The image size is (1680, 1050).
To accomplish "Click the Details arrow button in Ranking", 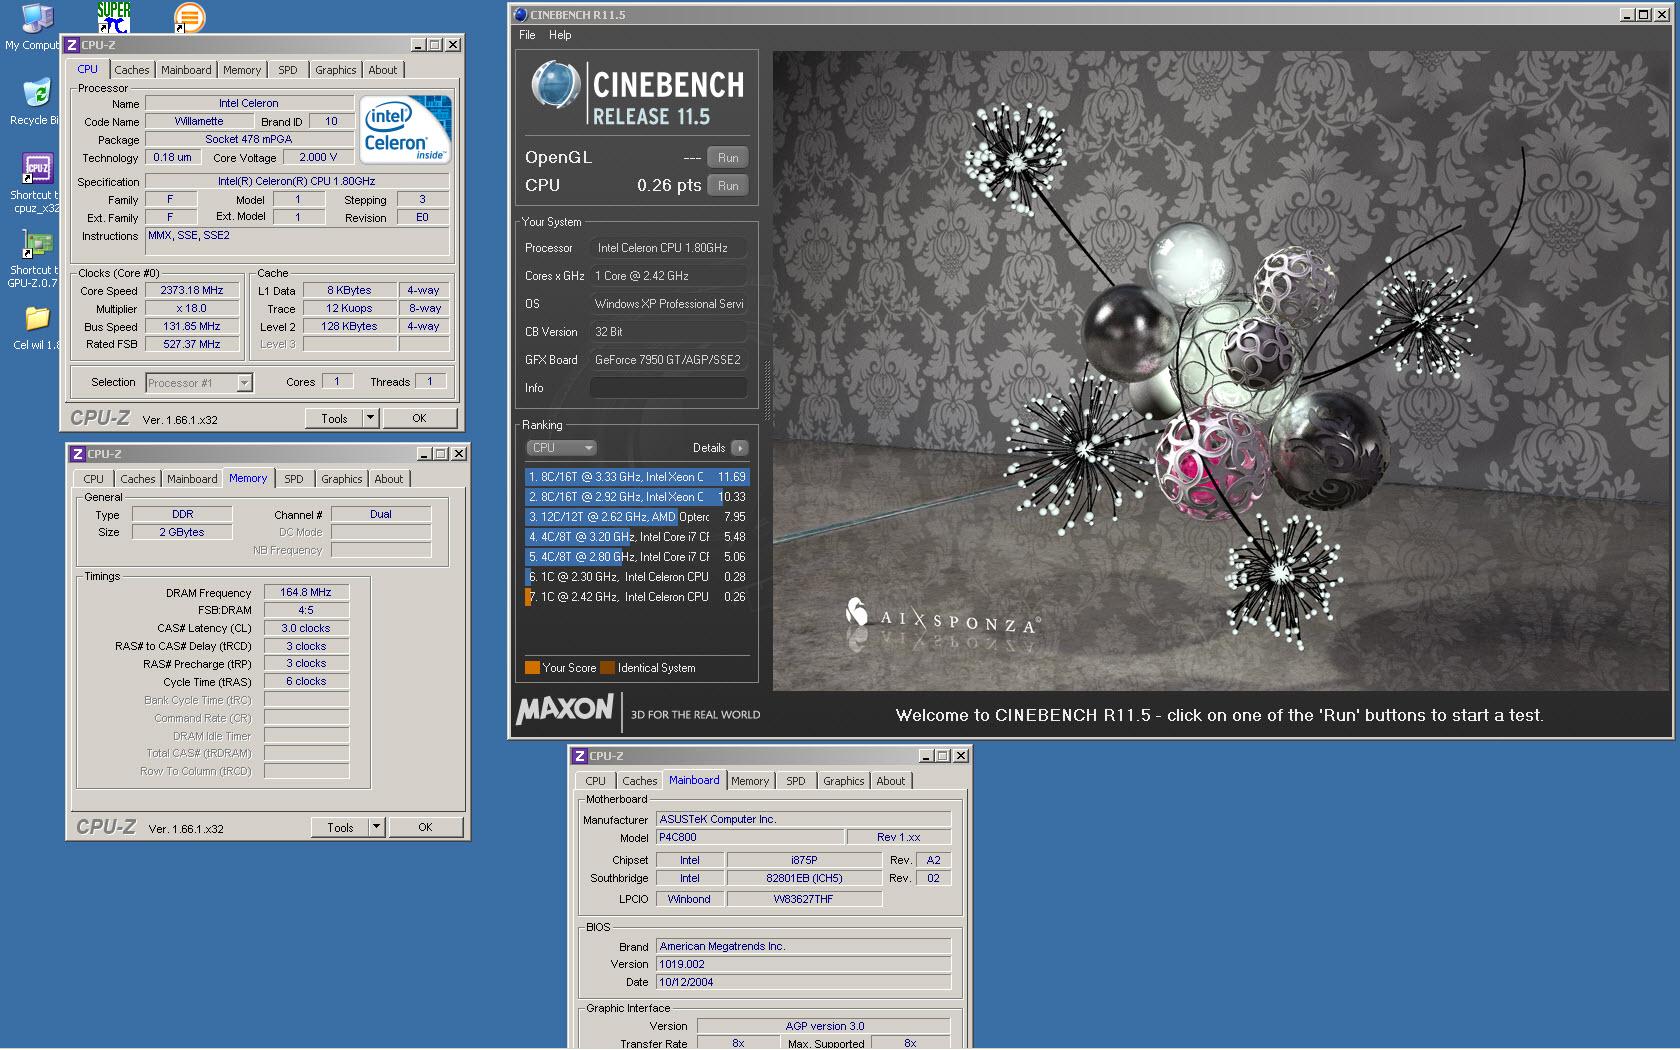I will (x=739, y=448).
